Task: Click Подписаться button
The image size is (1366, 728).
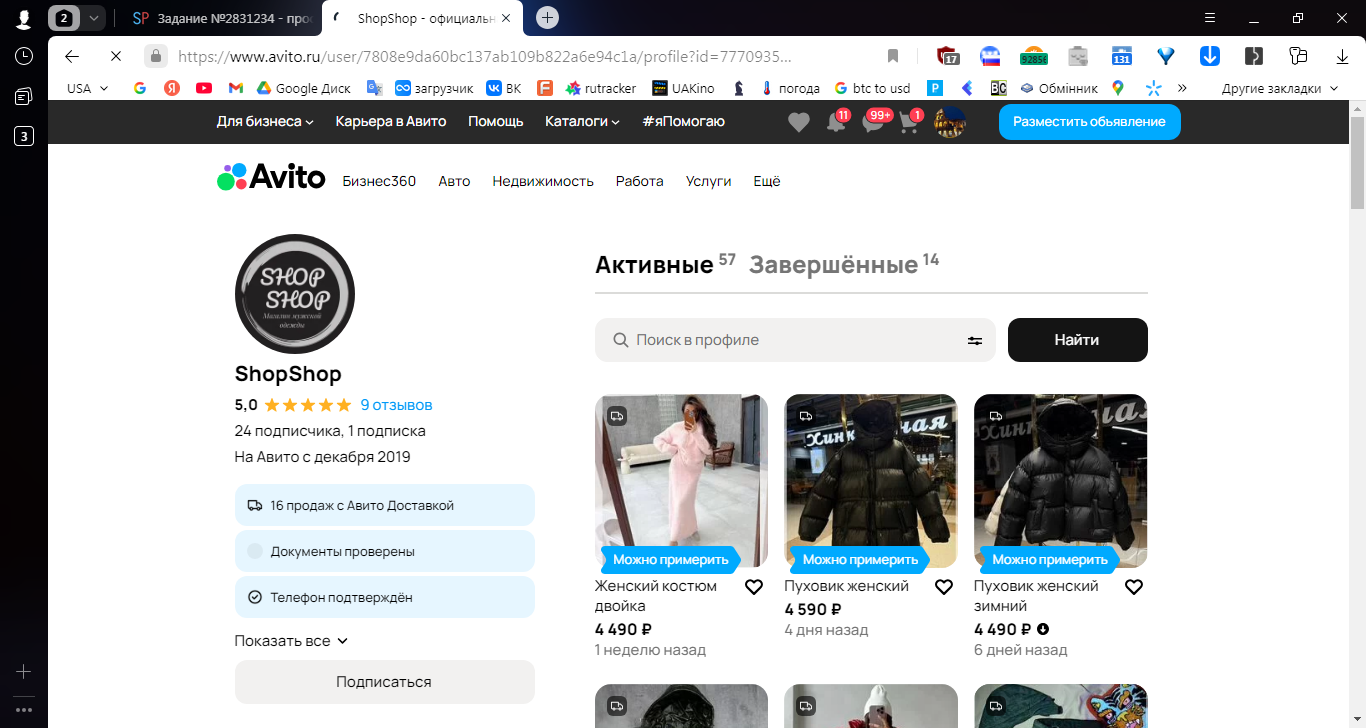Action: 385,682
